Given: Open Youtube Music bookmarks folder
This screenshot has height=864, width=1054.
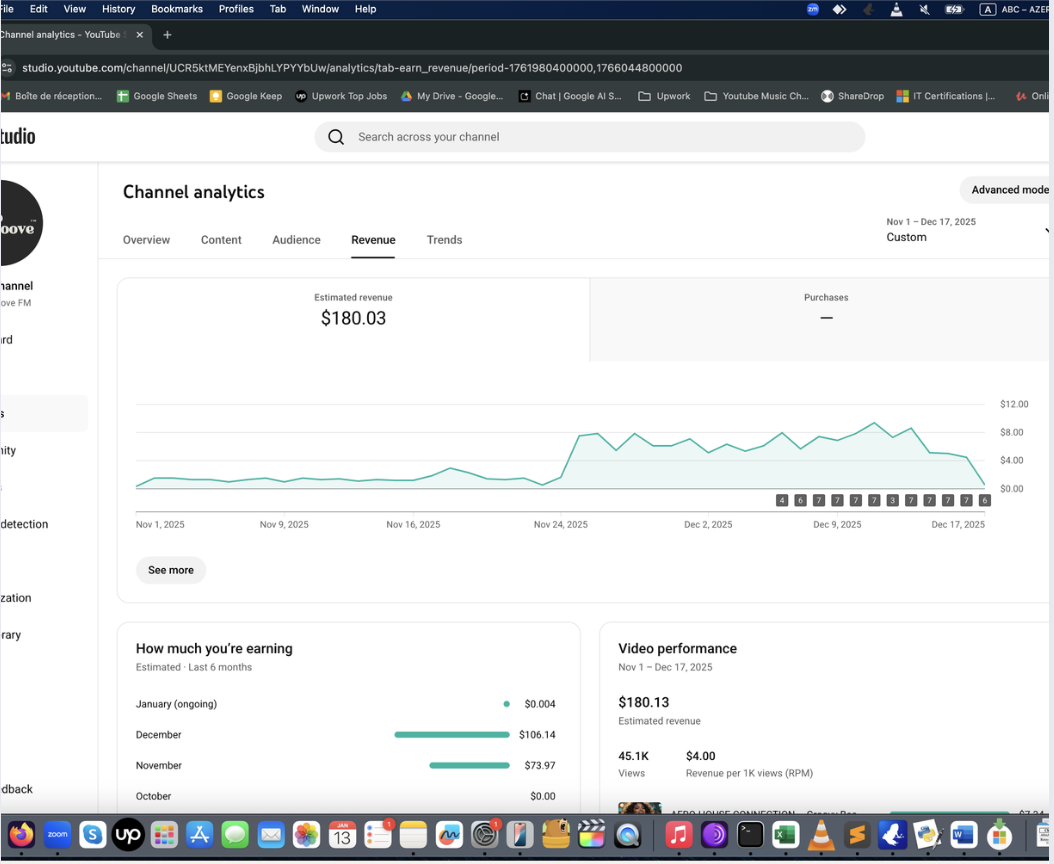Looking at the screenshot, I should [756, 96].
